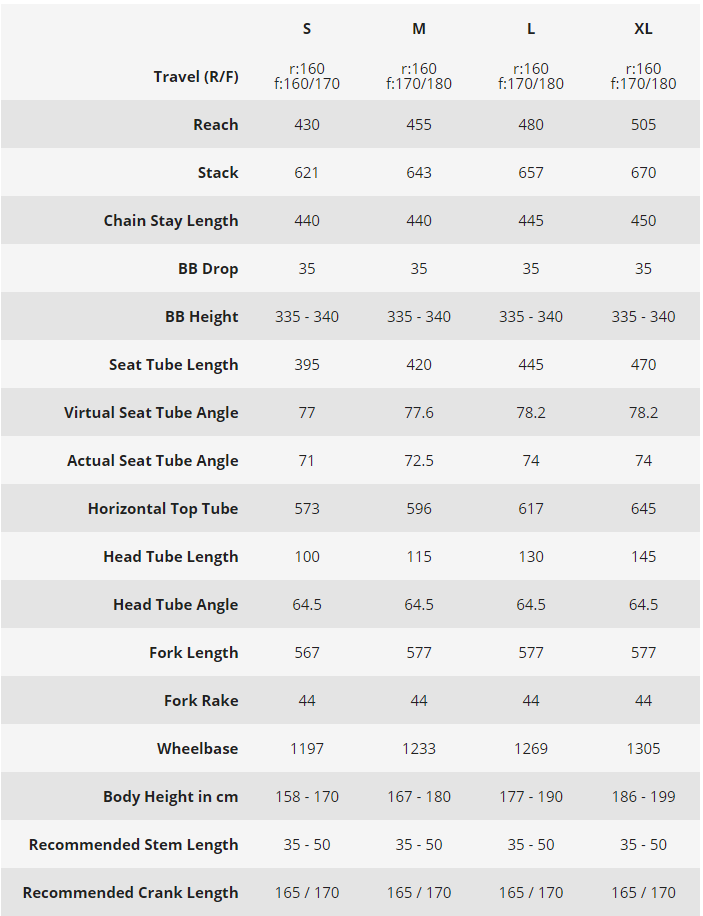Click the BB Drop row label
Screen dimensions: 703x916
[x=208, y=269]
